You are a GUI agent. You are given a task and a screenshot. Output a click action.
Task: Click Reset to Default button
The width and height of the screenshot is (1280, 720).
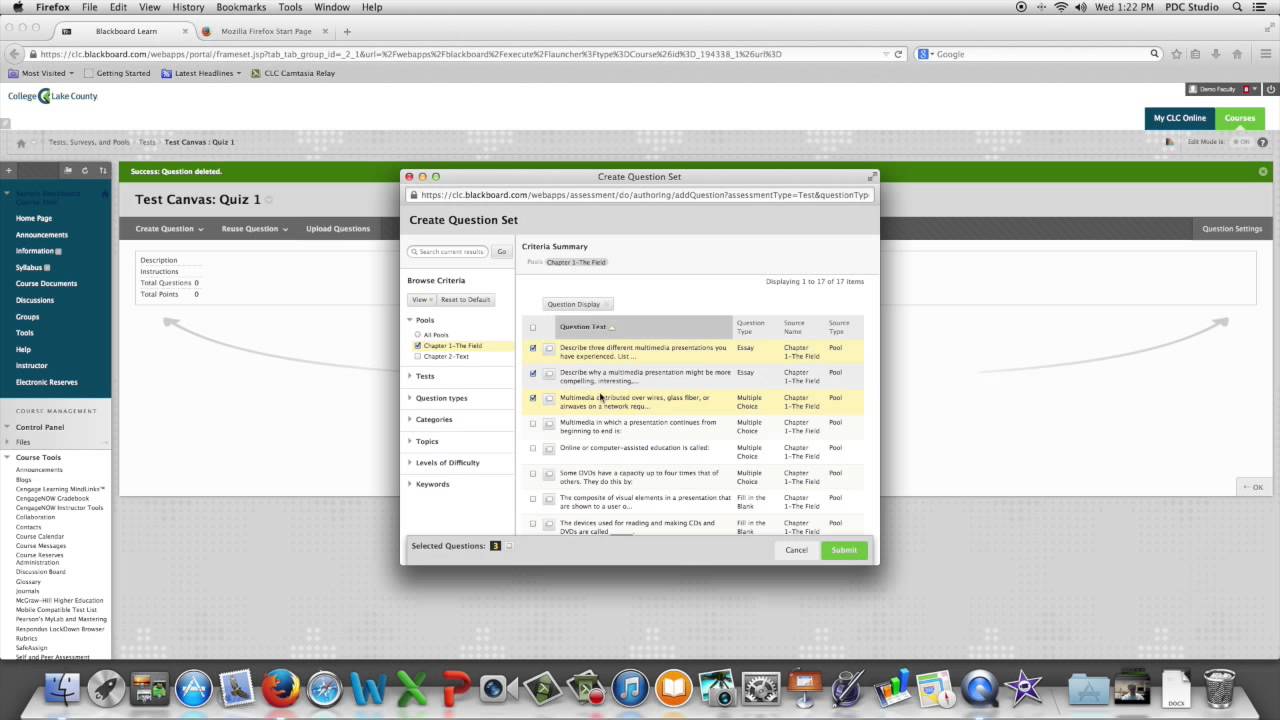pos(465,300)
